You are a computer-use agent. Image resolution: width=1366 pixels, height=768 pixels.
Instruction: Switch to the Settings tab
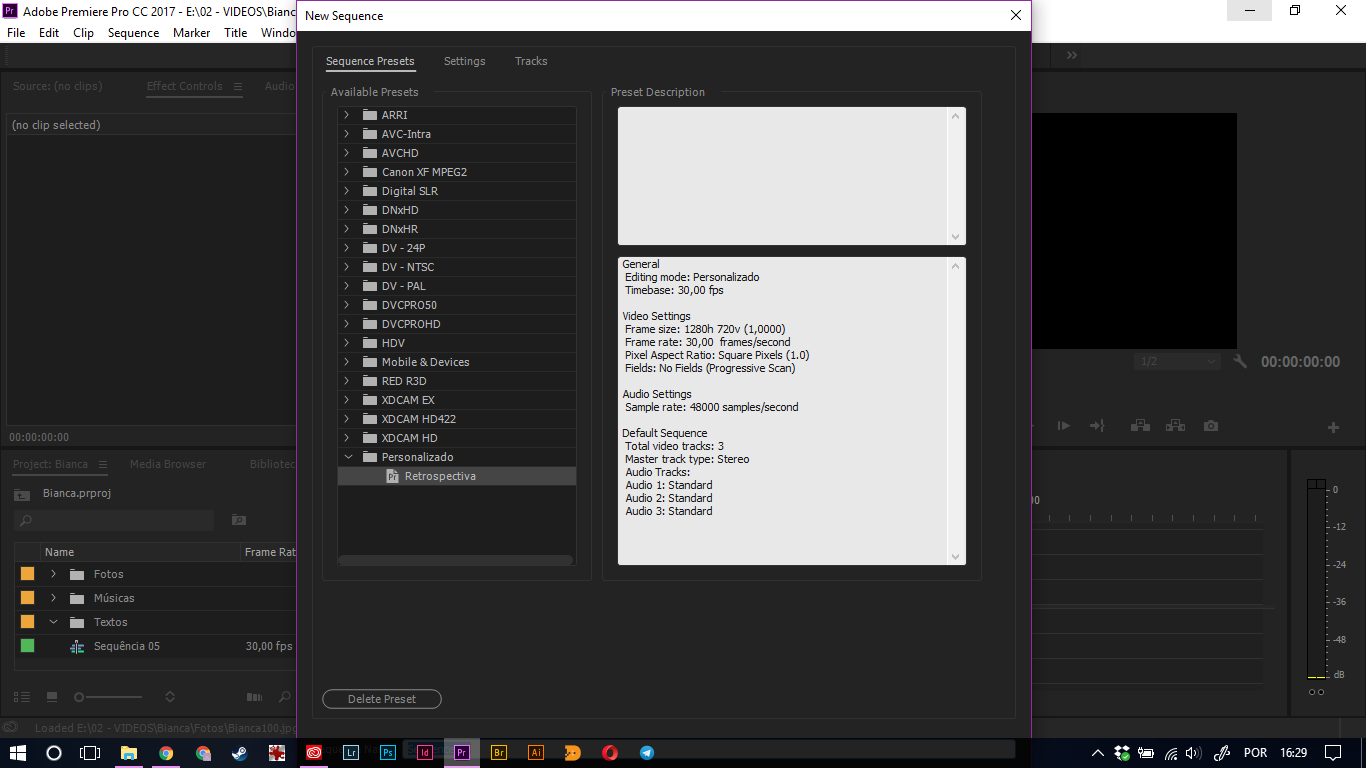[x=465, y=61]
